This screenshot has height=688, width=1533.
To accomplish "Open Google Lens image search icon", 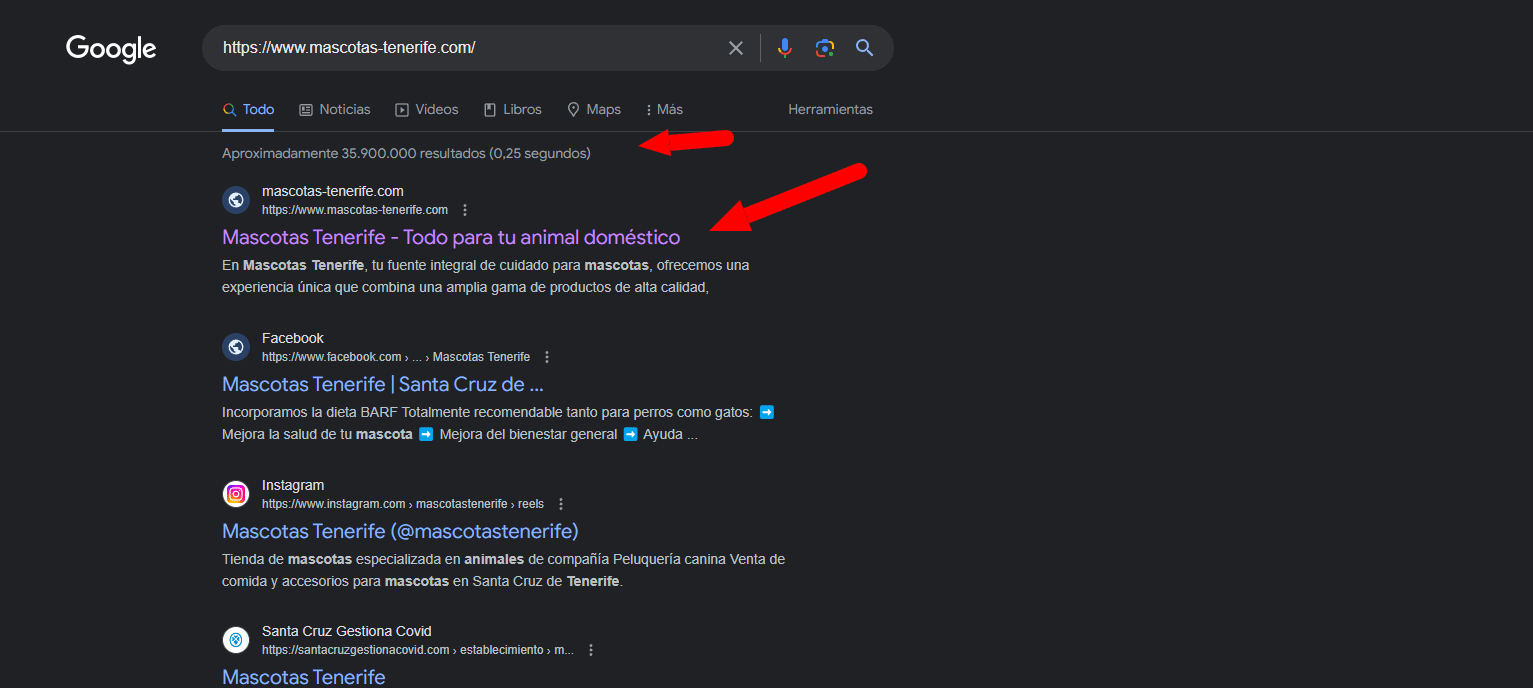I will tap(824, 48).
